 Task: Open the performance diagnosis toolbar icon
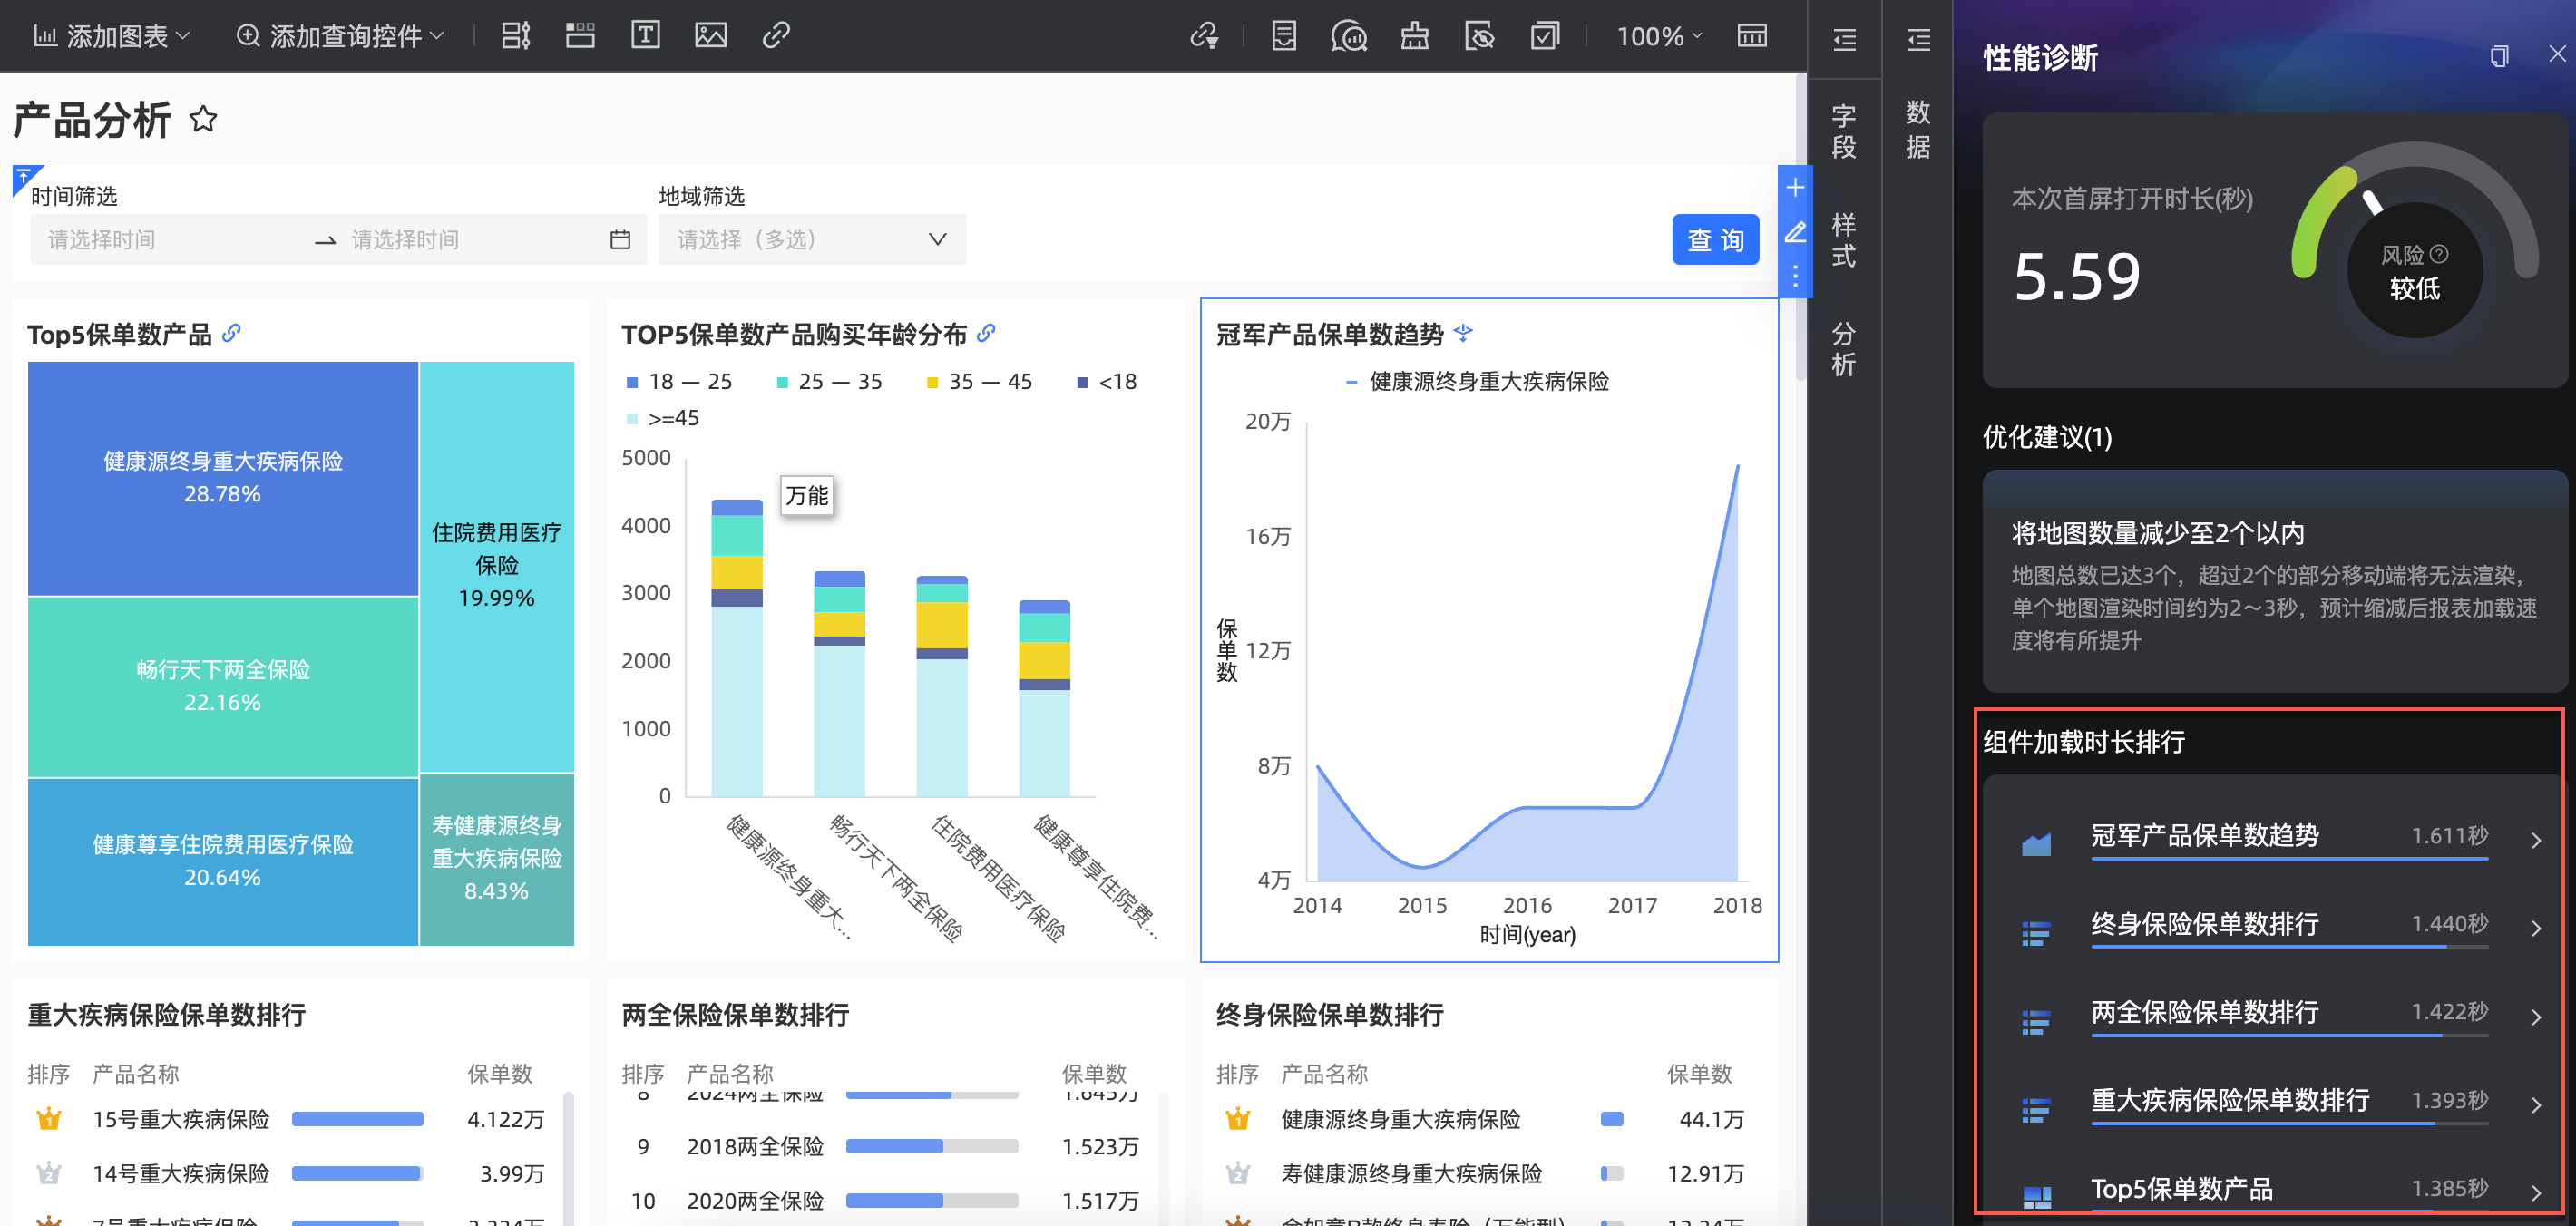tap(1349, 36)
